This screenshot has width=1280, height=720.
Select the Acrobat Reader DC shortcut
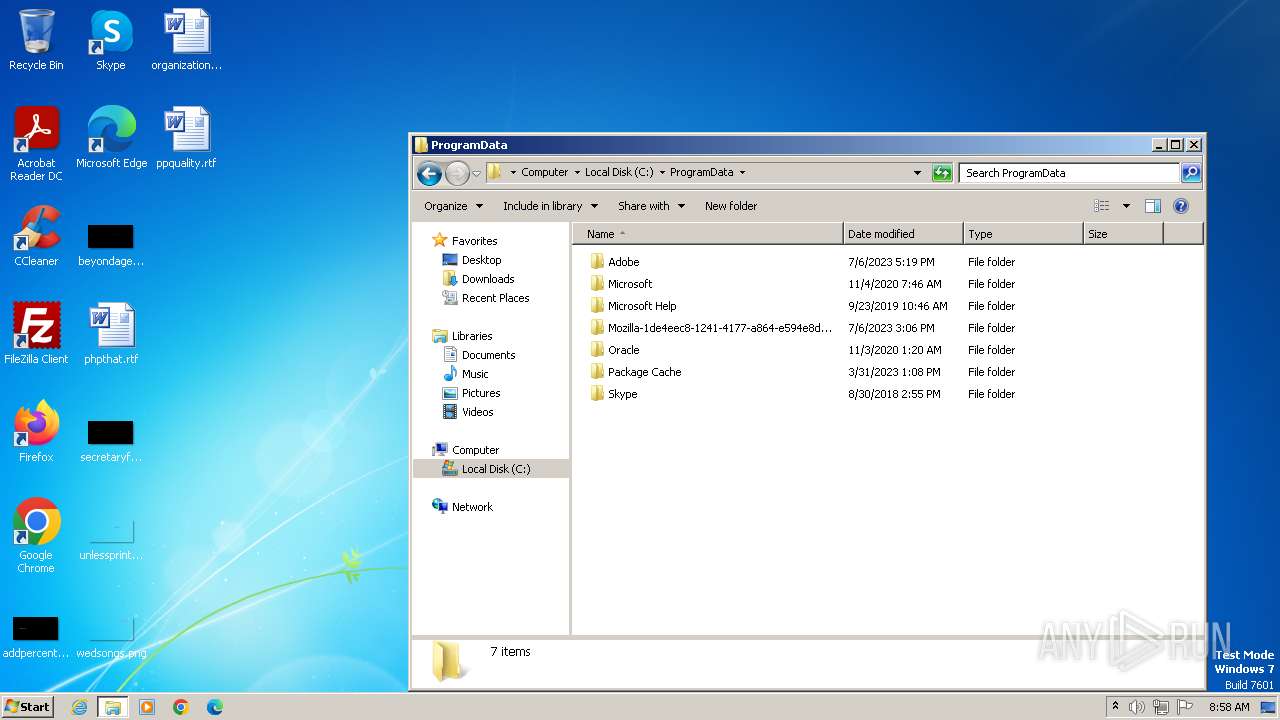click(x=36, y=144)
